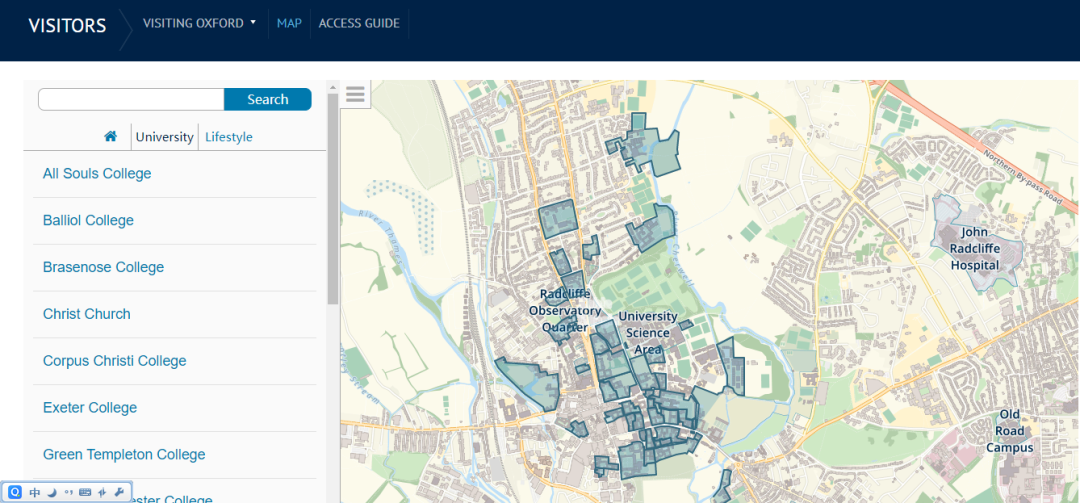Click the blue Q input method logo
1080x503 pixels.
[x=15, y=492]
